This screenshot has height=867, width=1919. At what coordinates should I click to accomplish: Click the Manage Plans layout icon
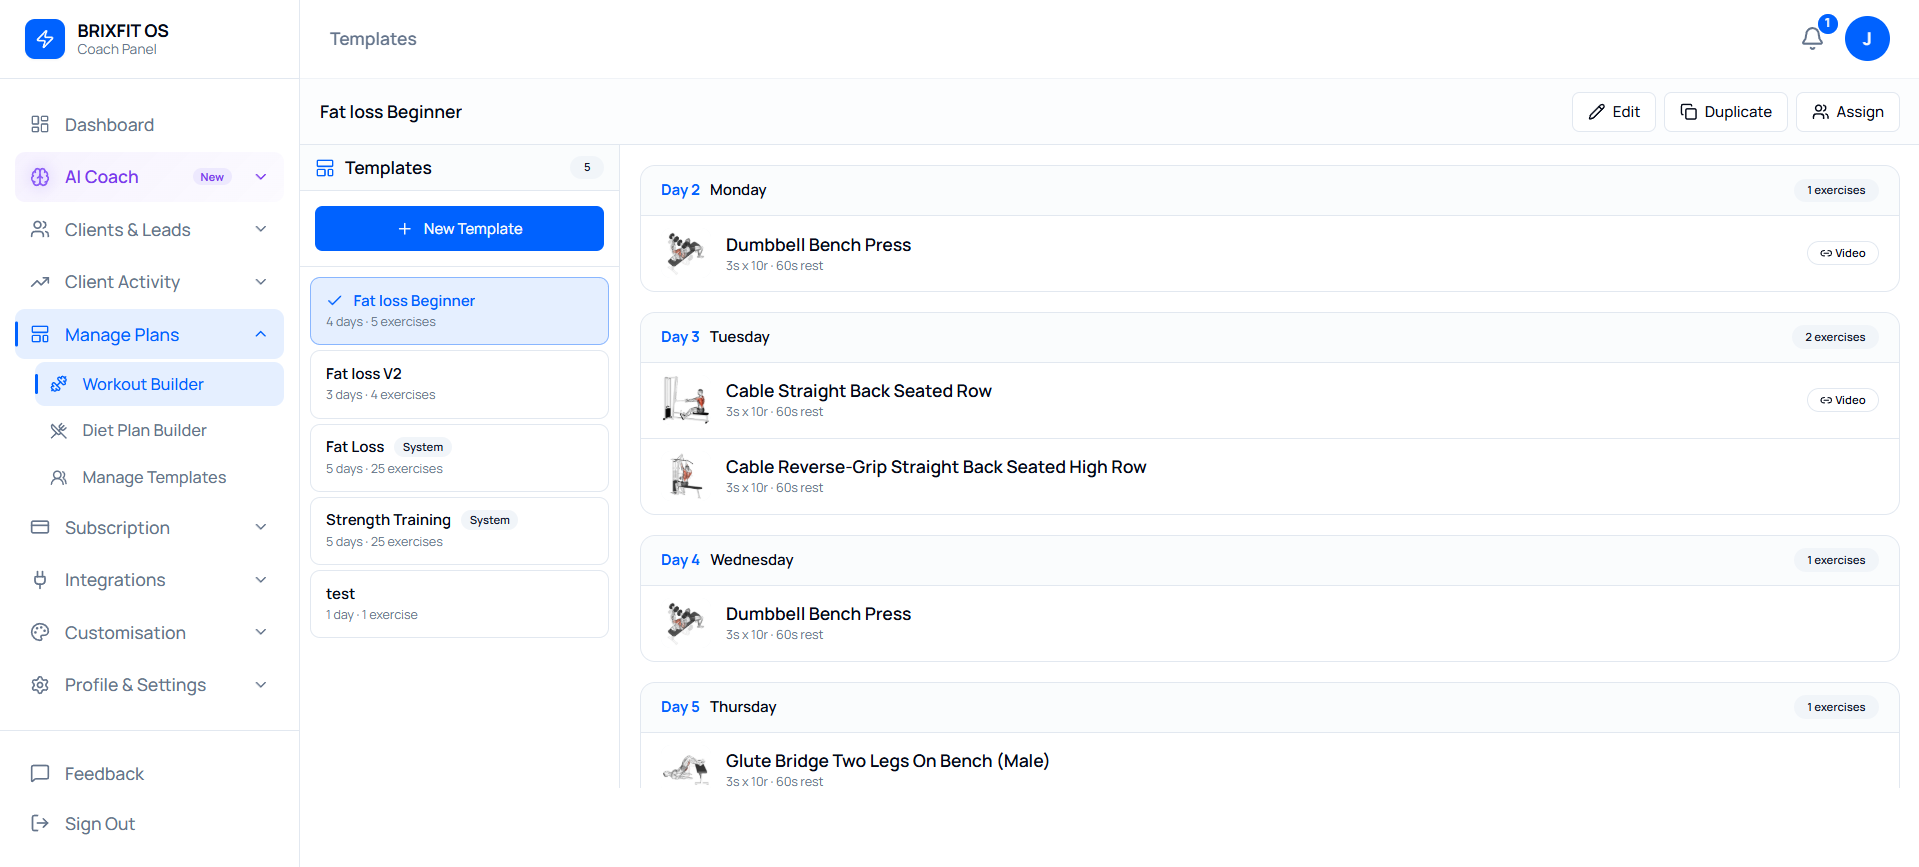[x=40, y=334]
